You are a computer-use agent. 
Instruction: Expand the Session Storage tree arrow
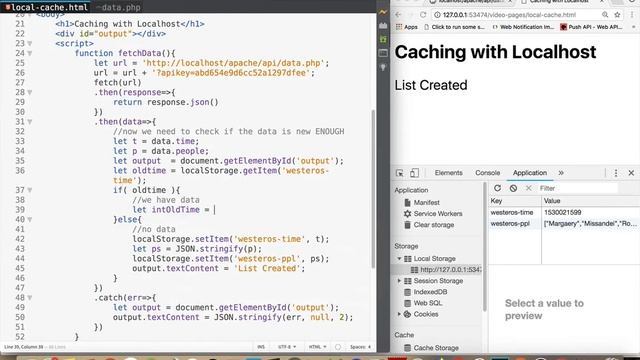click(399, 281)
